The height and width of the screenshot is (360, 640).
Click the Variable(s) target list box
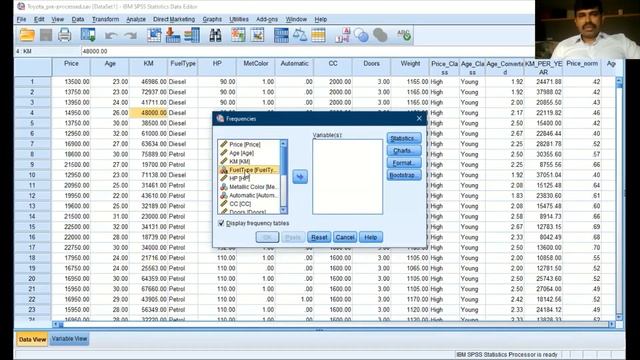click(347, 177)
